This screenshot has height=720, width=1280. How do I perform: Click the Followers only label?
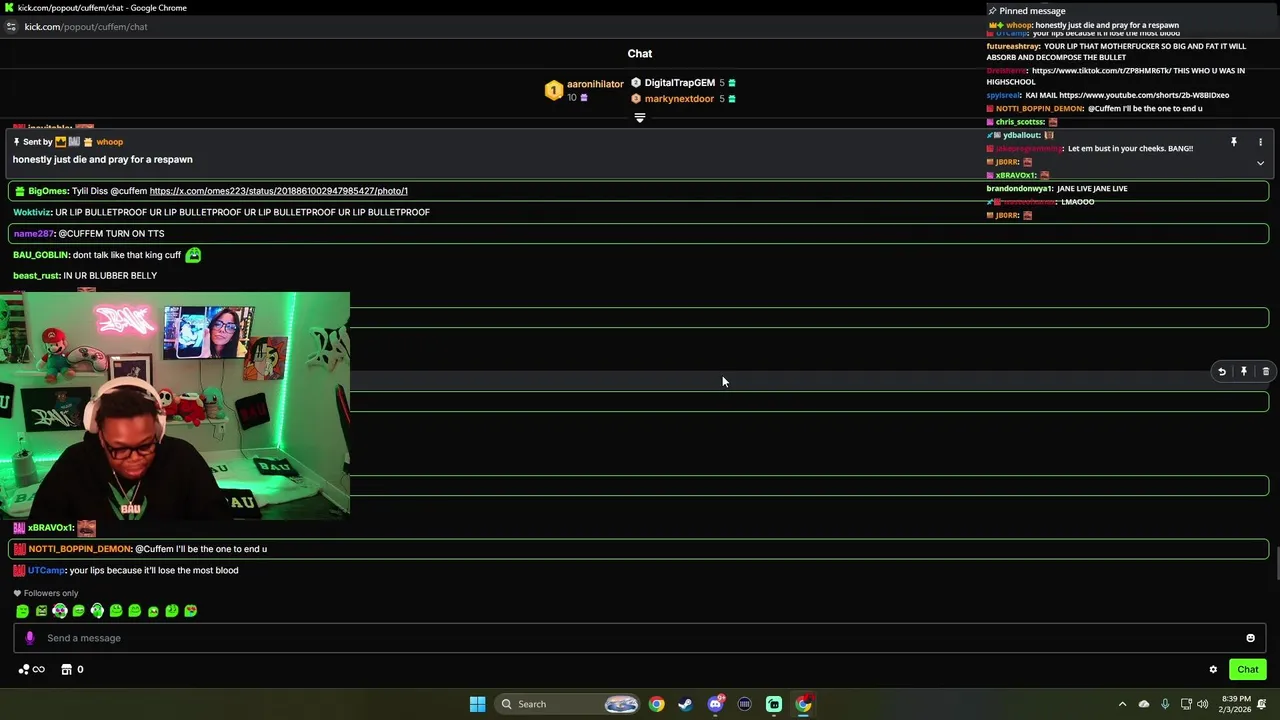[50, 593]
